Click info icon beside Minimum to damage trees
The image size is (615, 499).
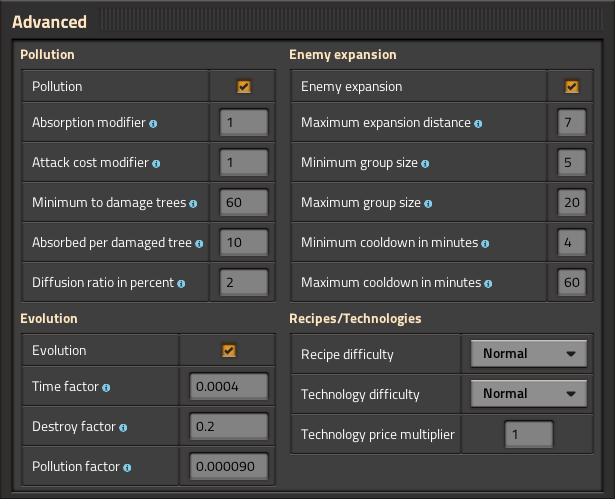[193, 204]
